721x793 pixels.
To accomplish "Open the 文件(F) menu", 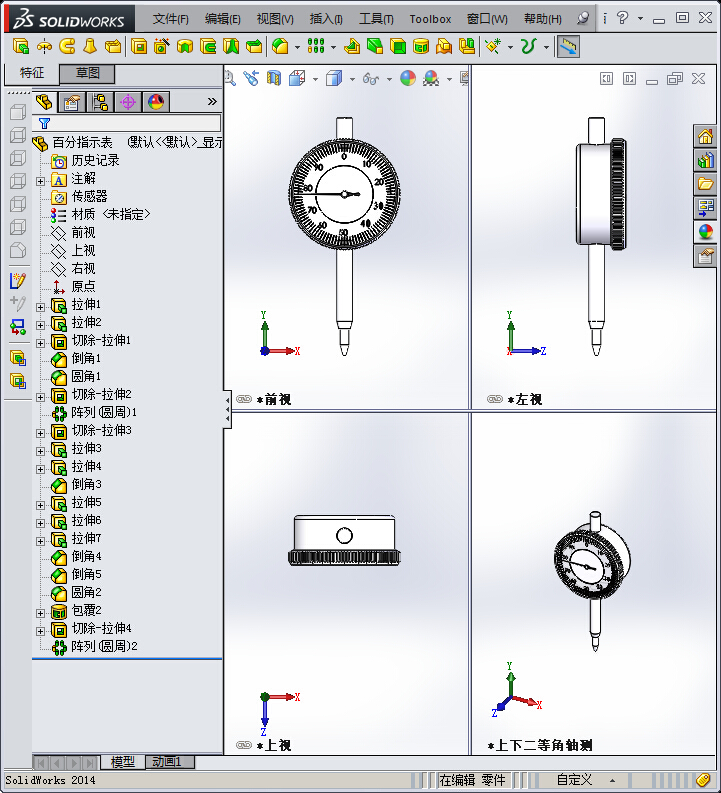I will coord(170,19).
